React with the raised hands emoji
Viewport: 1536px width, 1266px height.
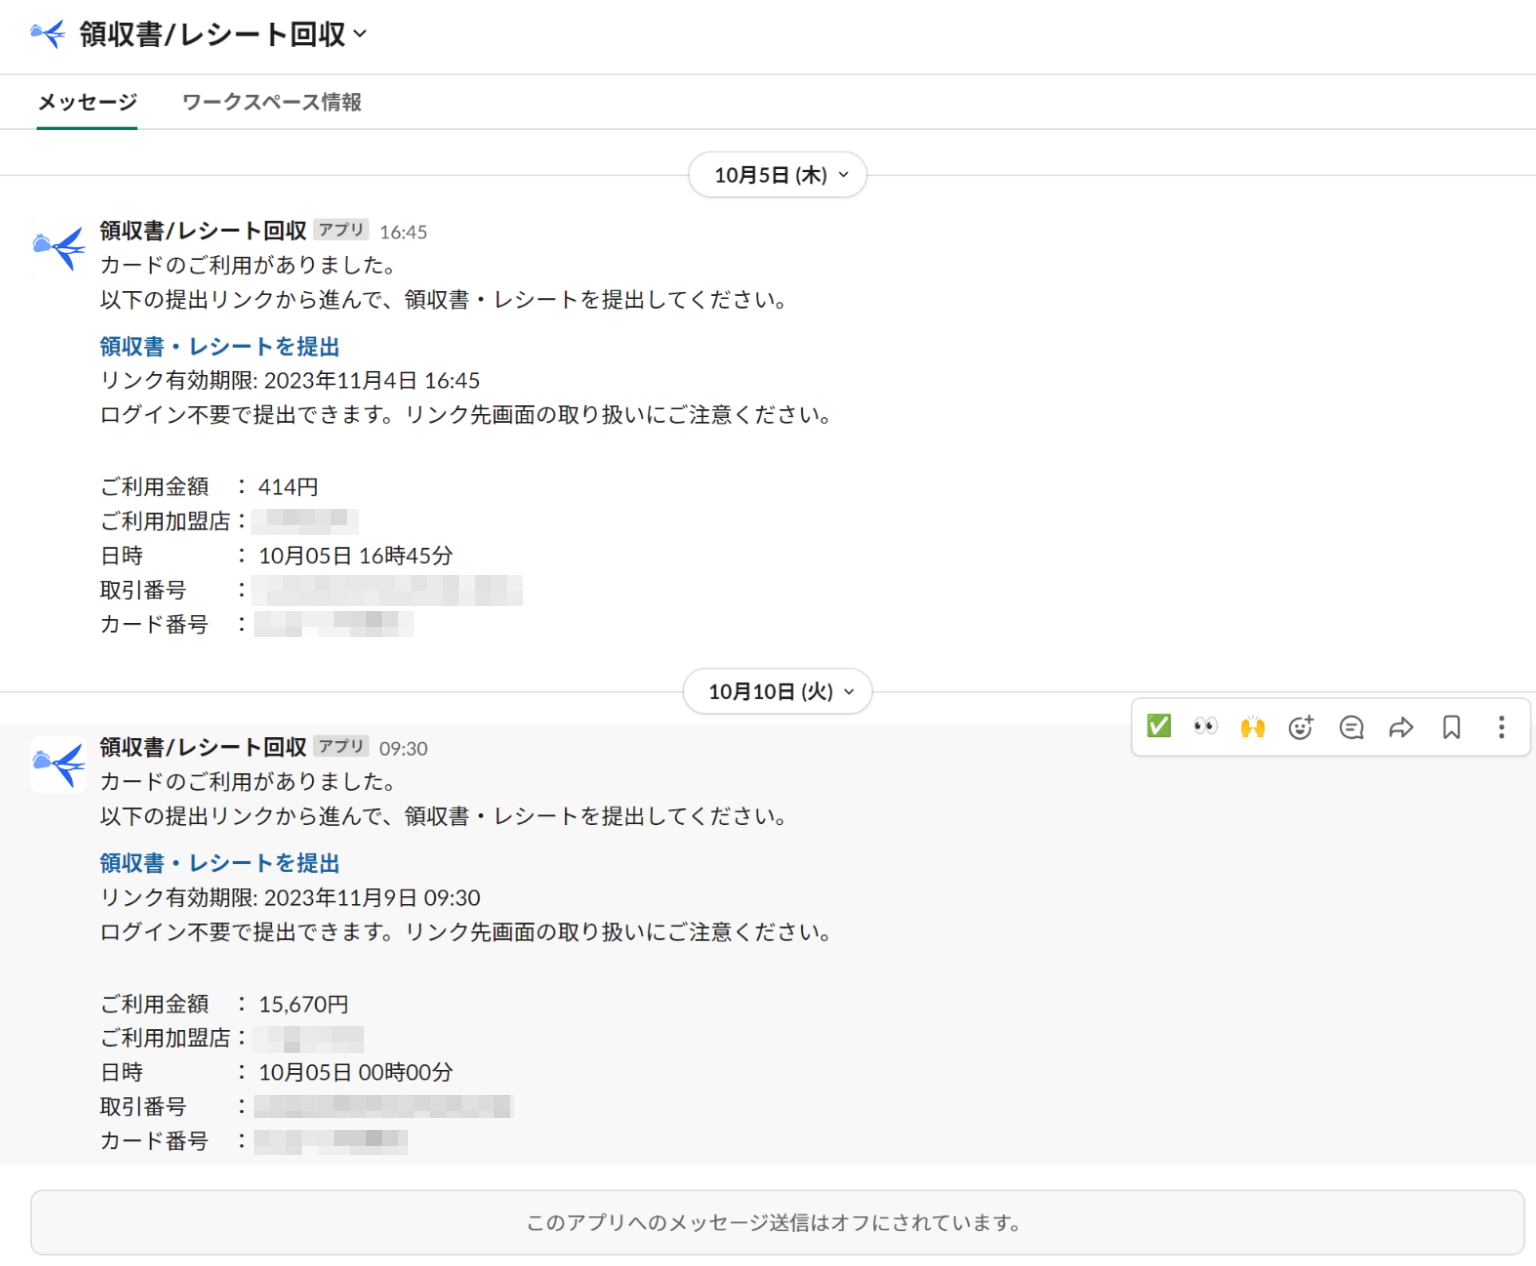pos(1253,727)
